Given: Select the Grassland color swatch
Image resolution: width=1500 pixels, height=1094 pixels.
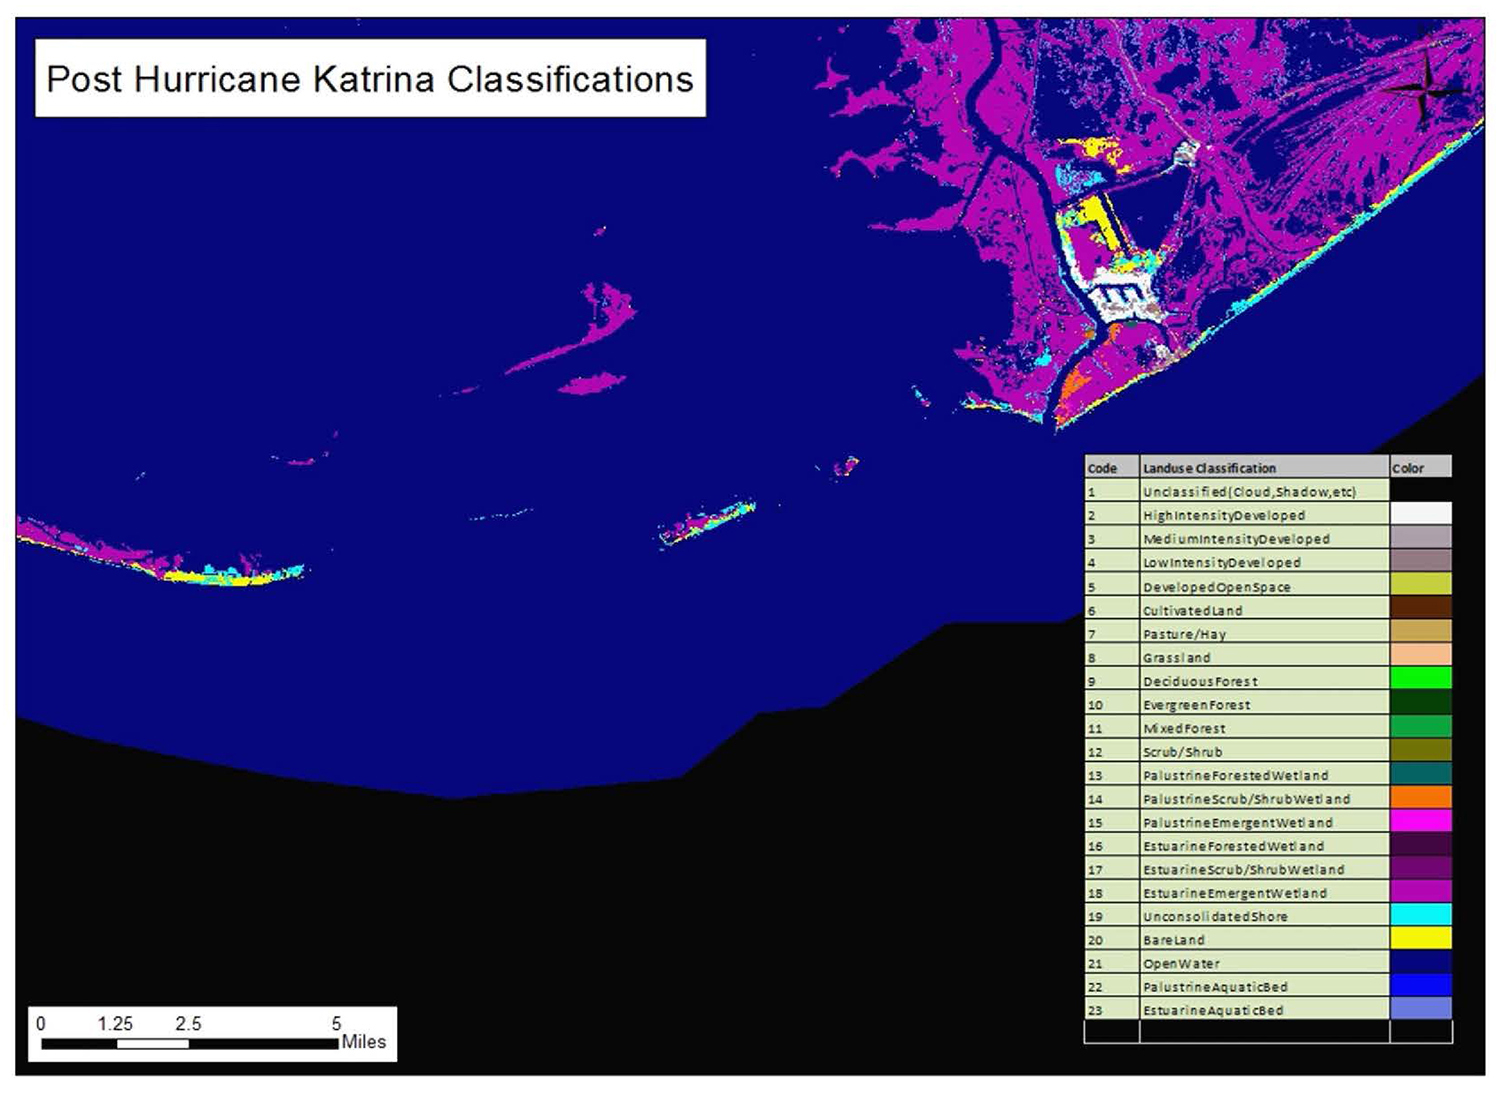Looking at the screenshot, I should coord(1420,656).
